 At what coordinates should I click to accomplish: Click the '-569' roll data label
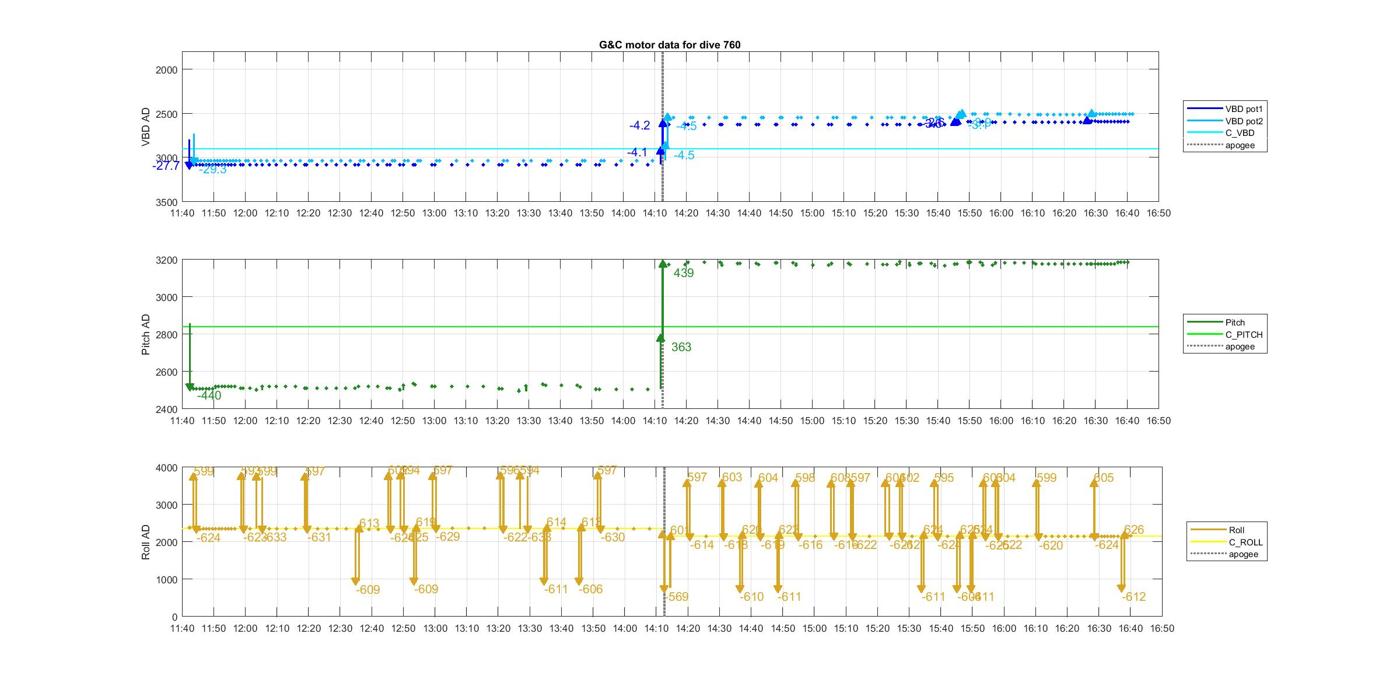676,597
